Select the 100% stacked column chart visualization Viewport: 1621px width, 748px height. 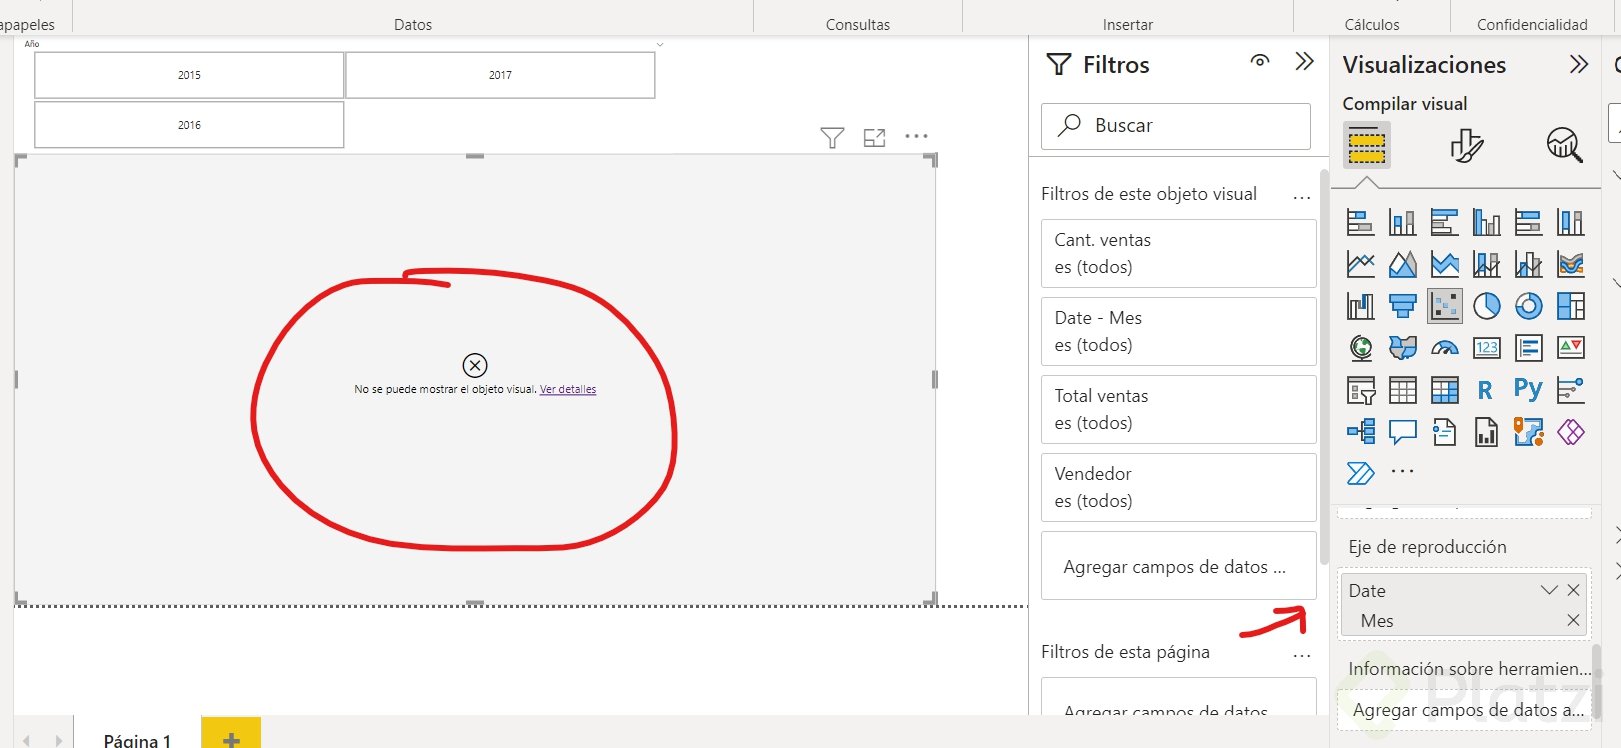1570,222
